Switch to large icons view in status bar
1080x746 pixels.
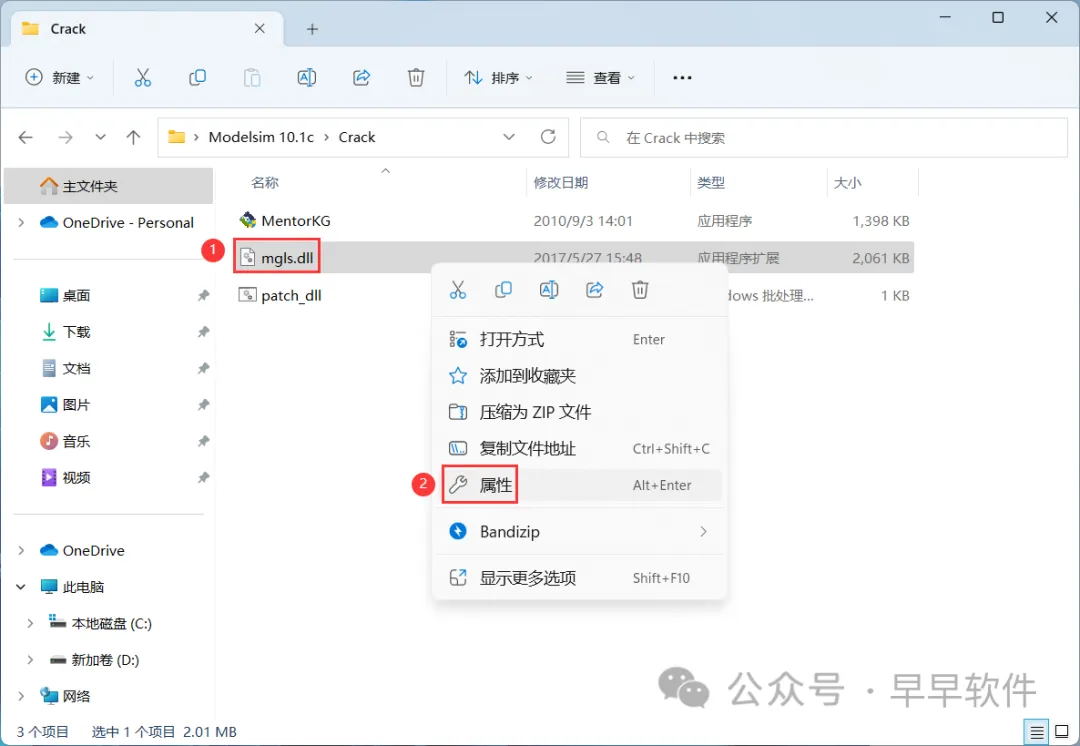(1061, 732)
